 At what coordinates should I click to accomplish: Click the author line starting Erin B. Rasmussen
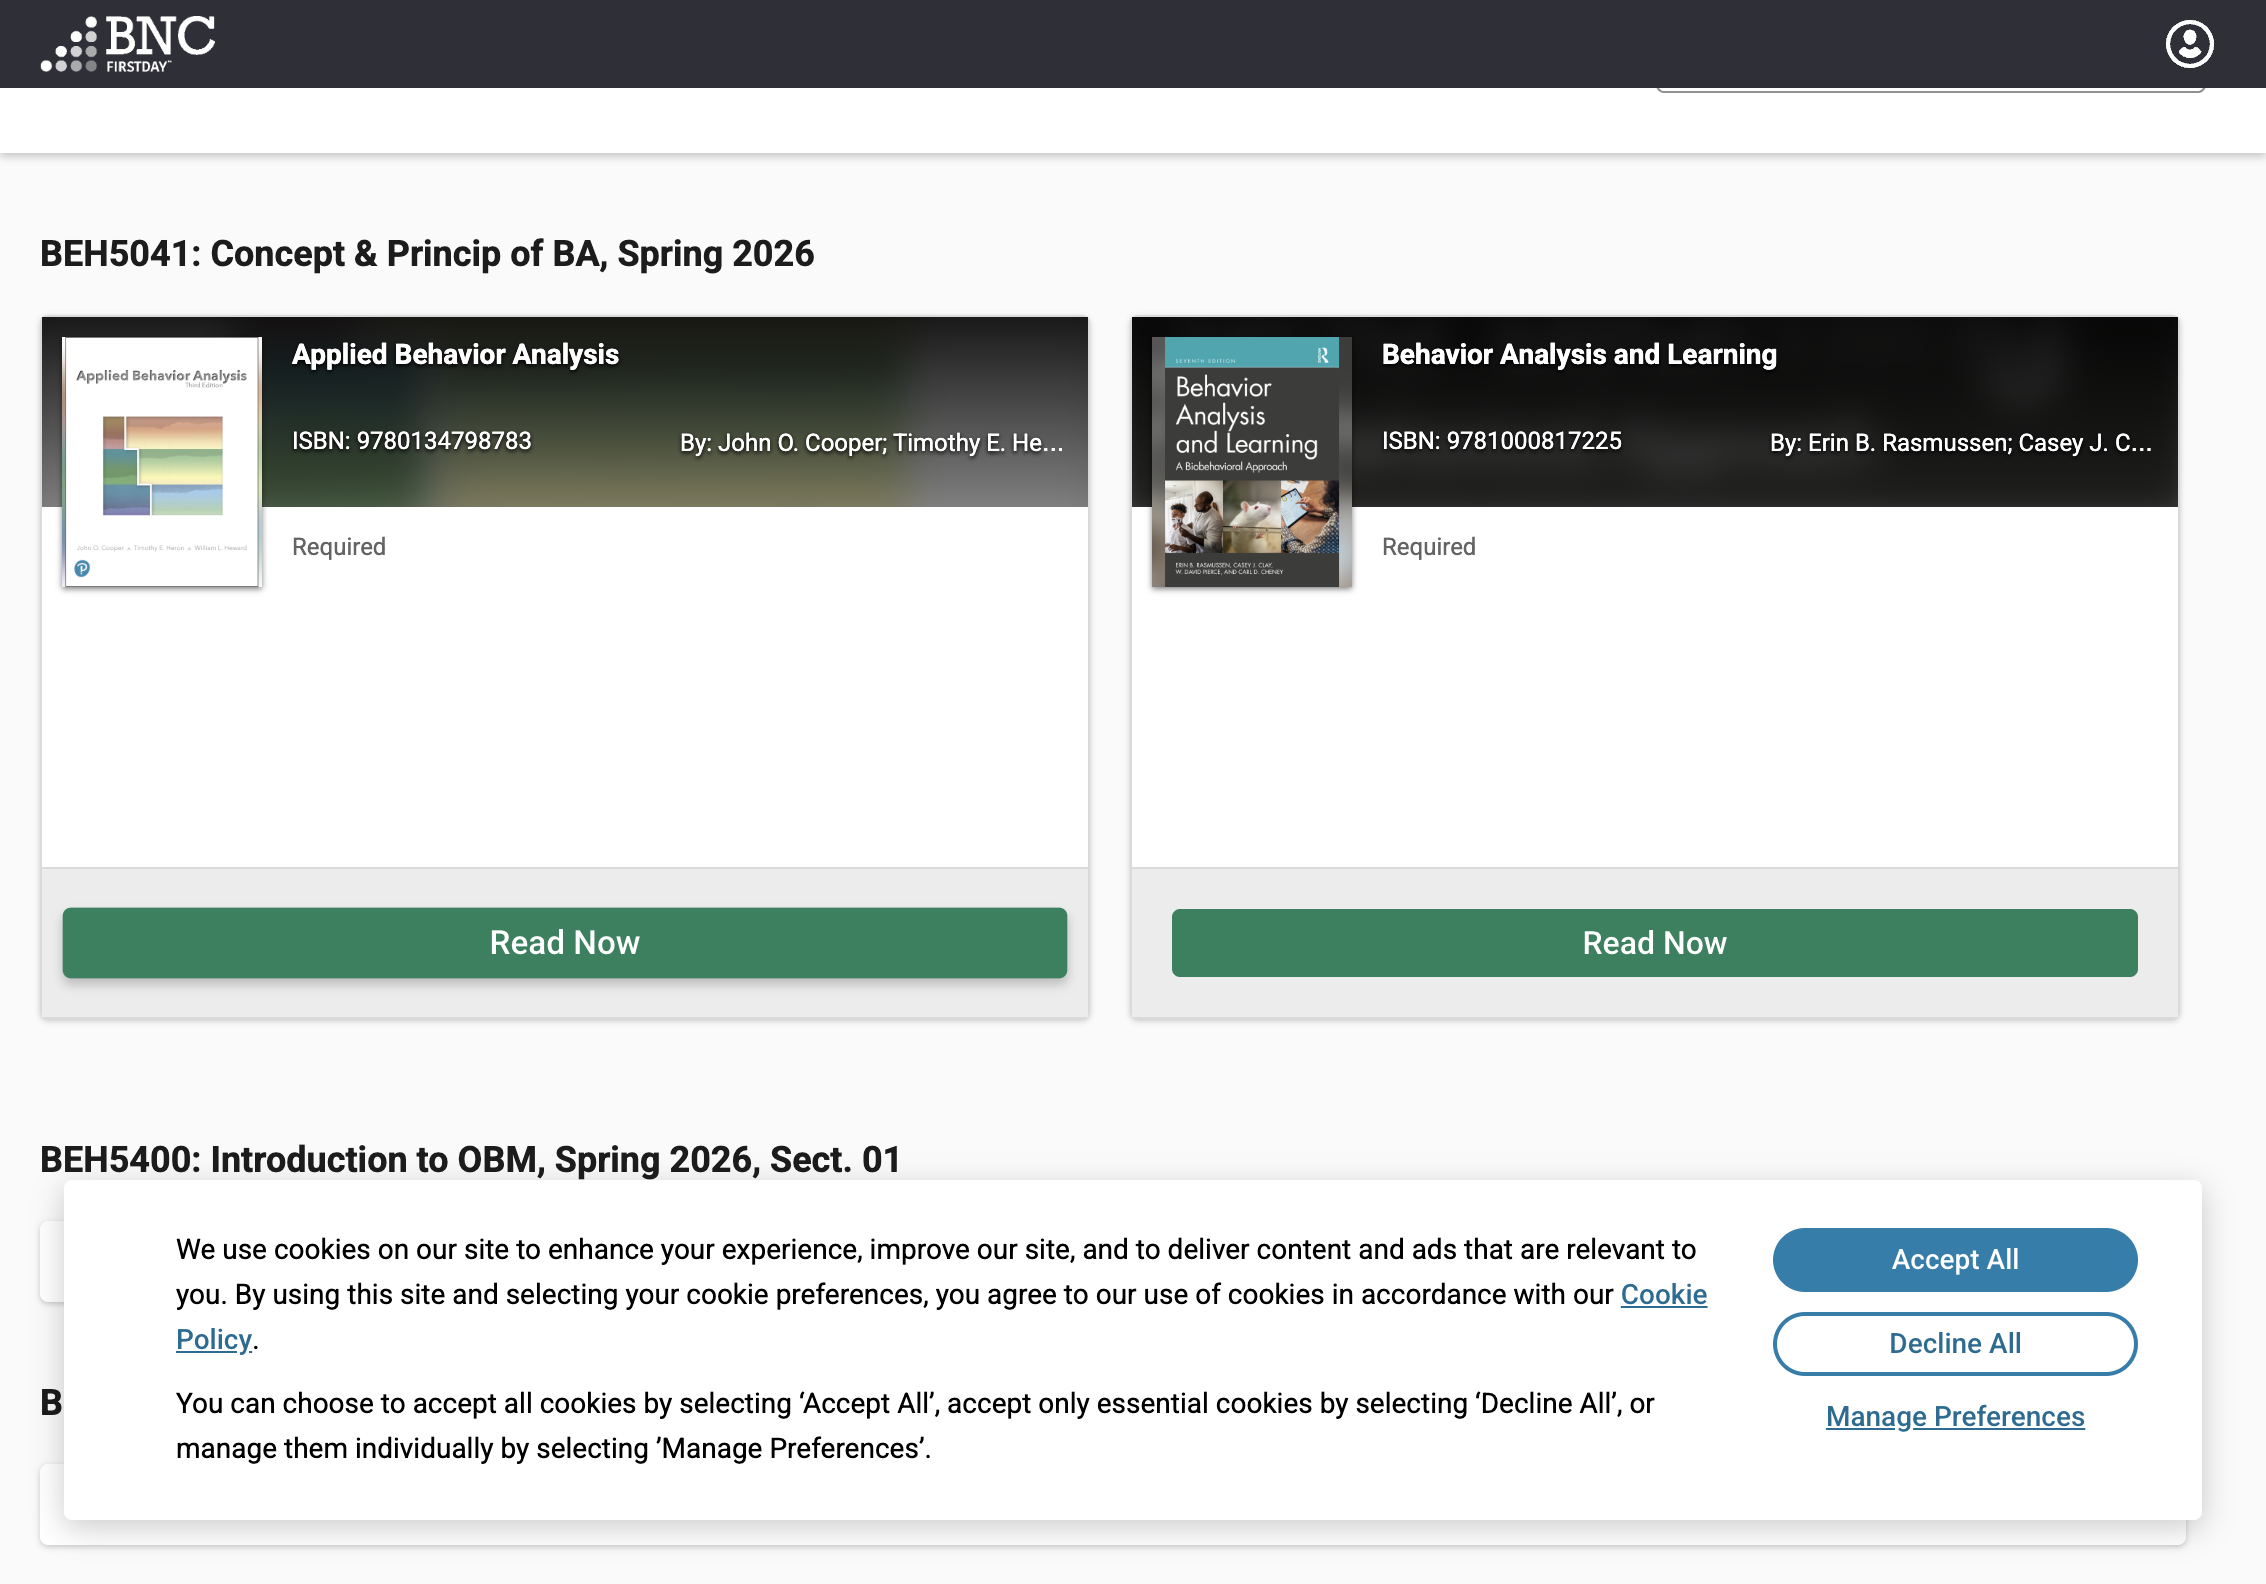coord(1961,443)
